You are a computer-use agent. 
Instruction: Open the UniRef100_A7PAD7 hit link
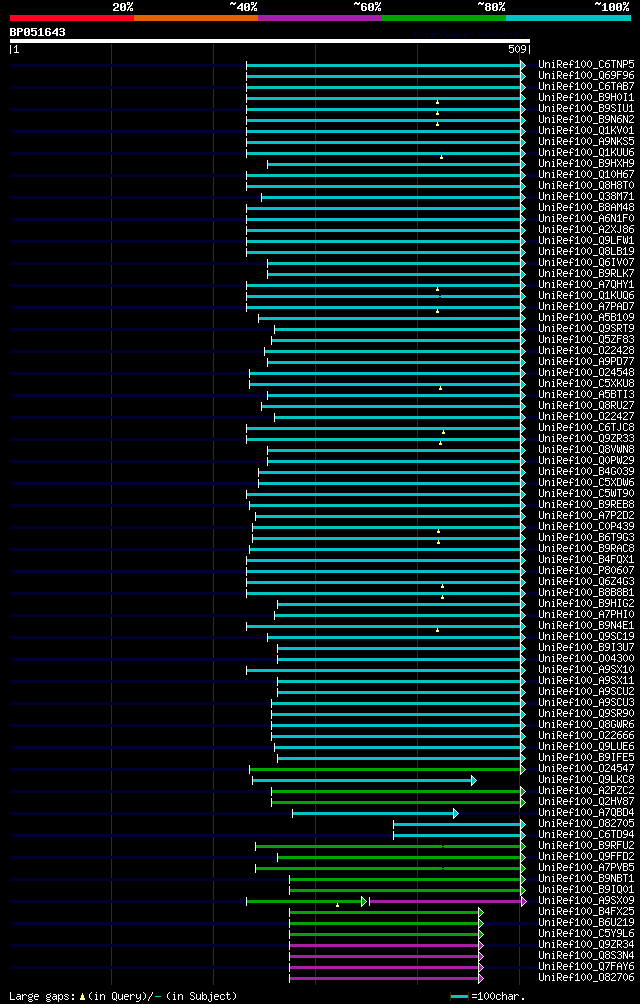tap(586, 307)
